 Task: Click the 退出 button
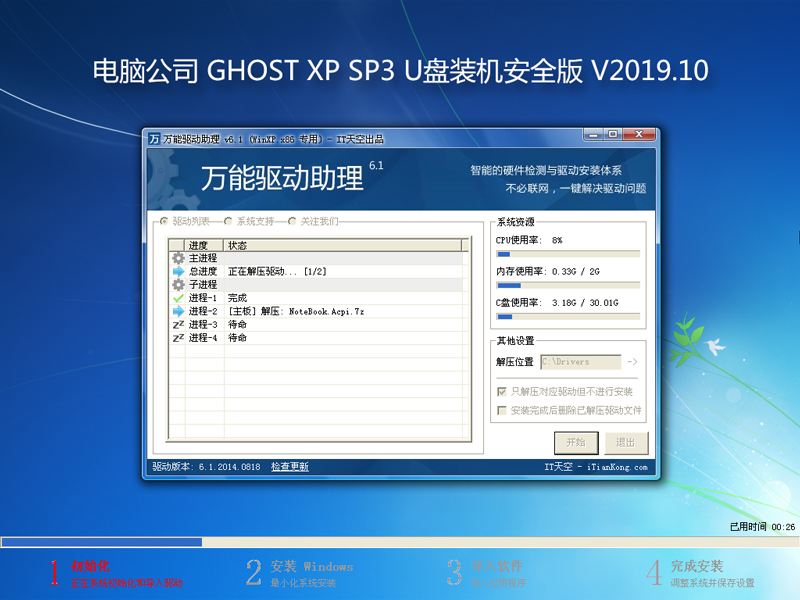(626, 442)
